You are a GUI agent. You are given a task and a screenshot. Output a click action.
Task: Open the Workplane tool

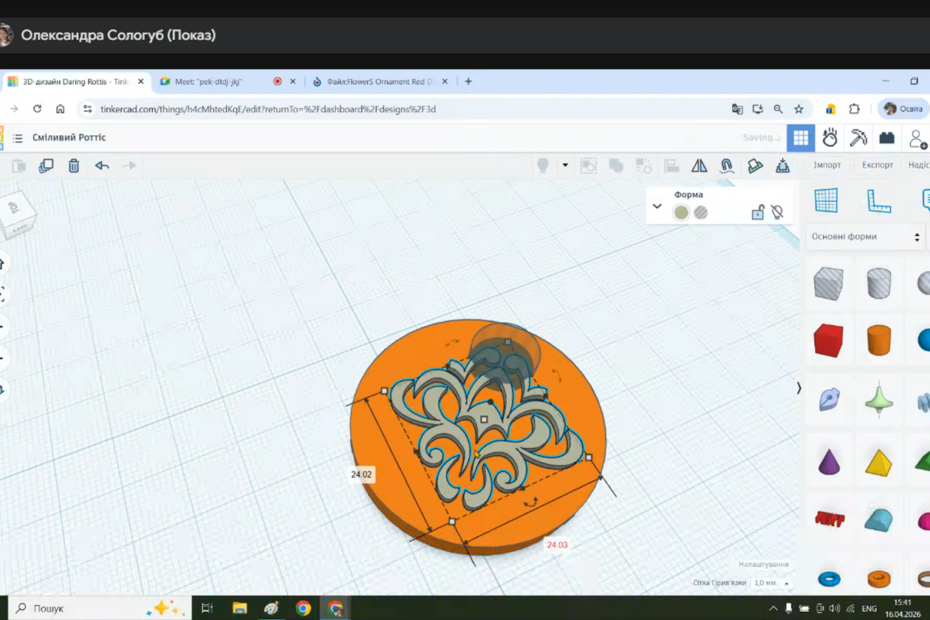pos(826,200)
